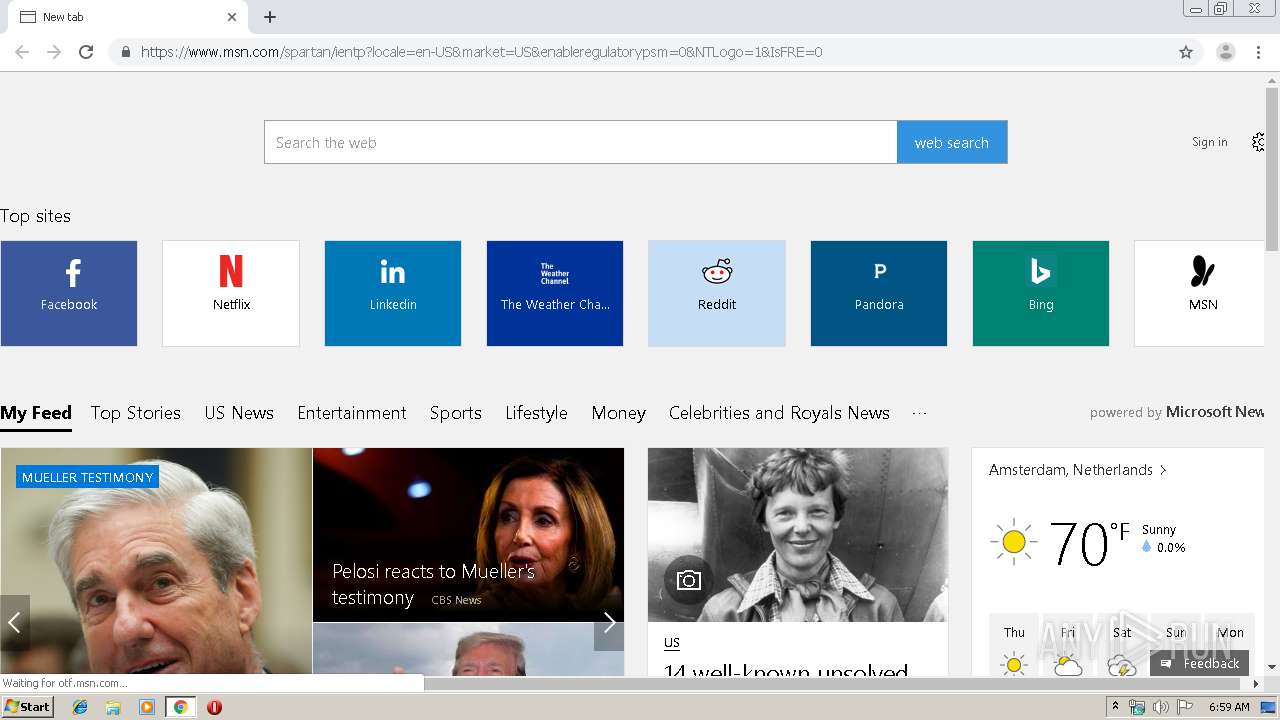1280x720 pixels.
Task: Click the taskbar clock showing 6:59 AM
Action: tap(1229, 707)
